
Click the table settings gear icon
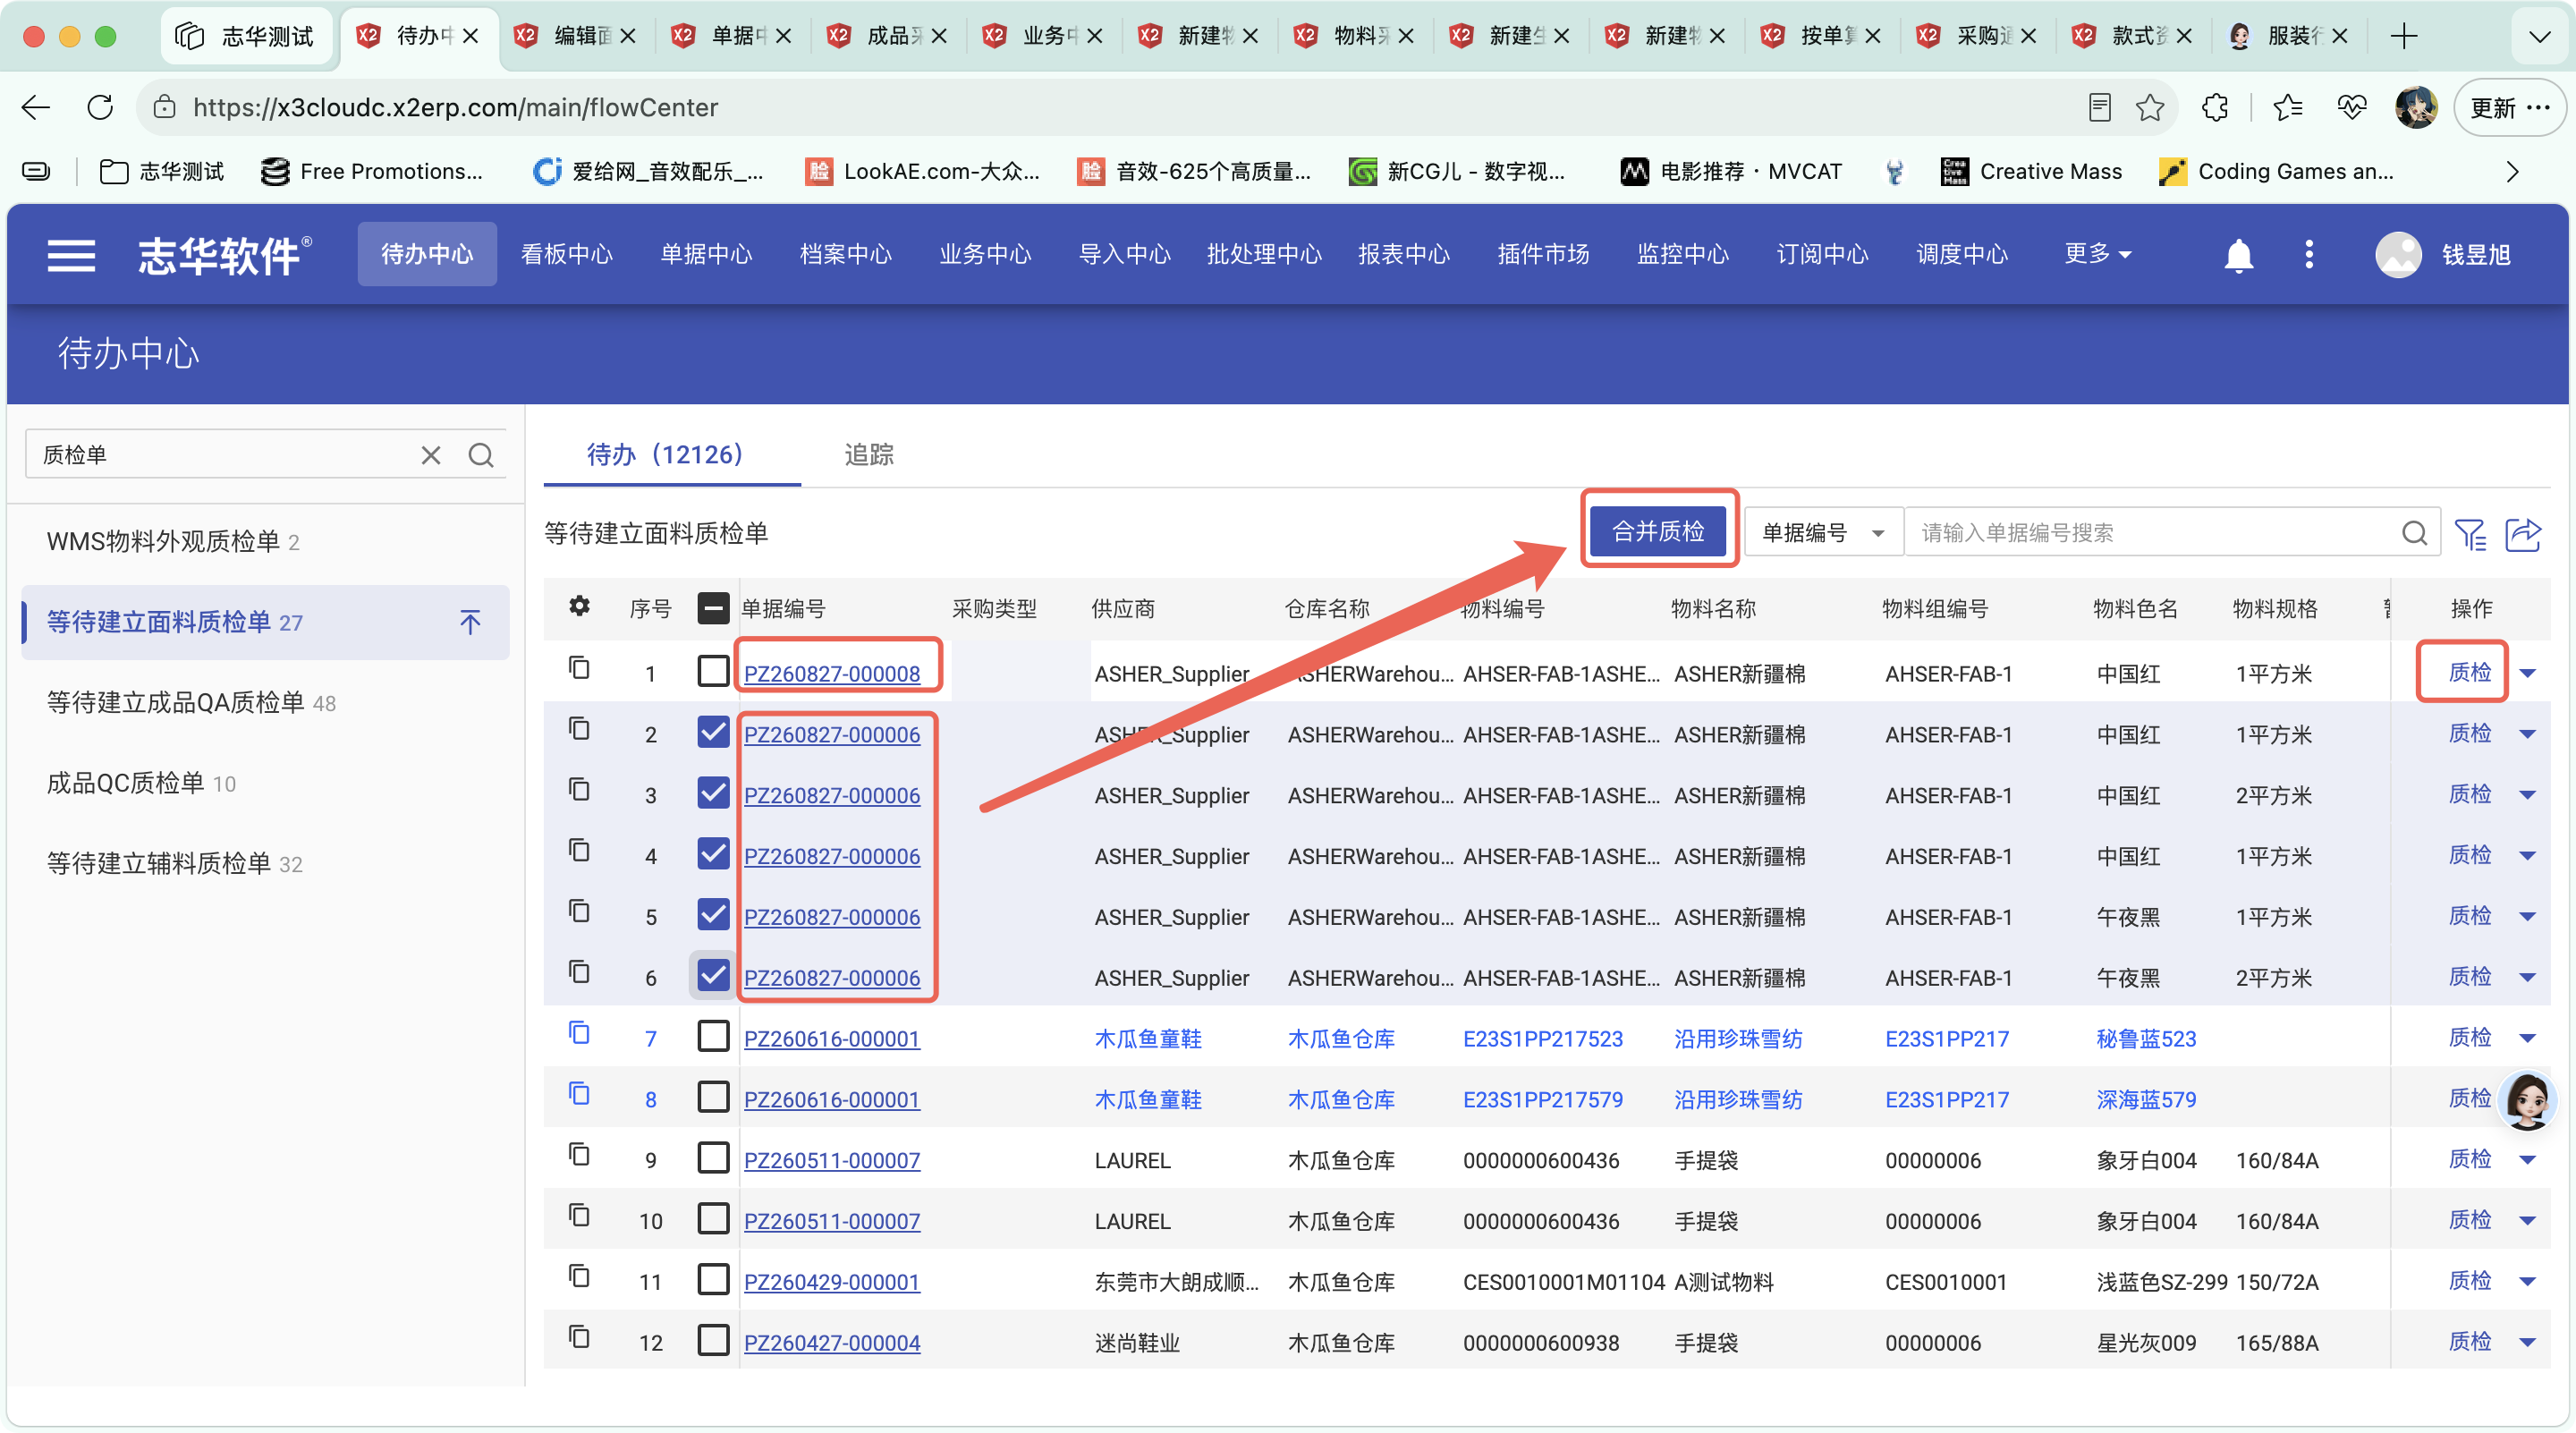579,606
